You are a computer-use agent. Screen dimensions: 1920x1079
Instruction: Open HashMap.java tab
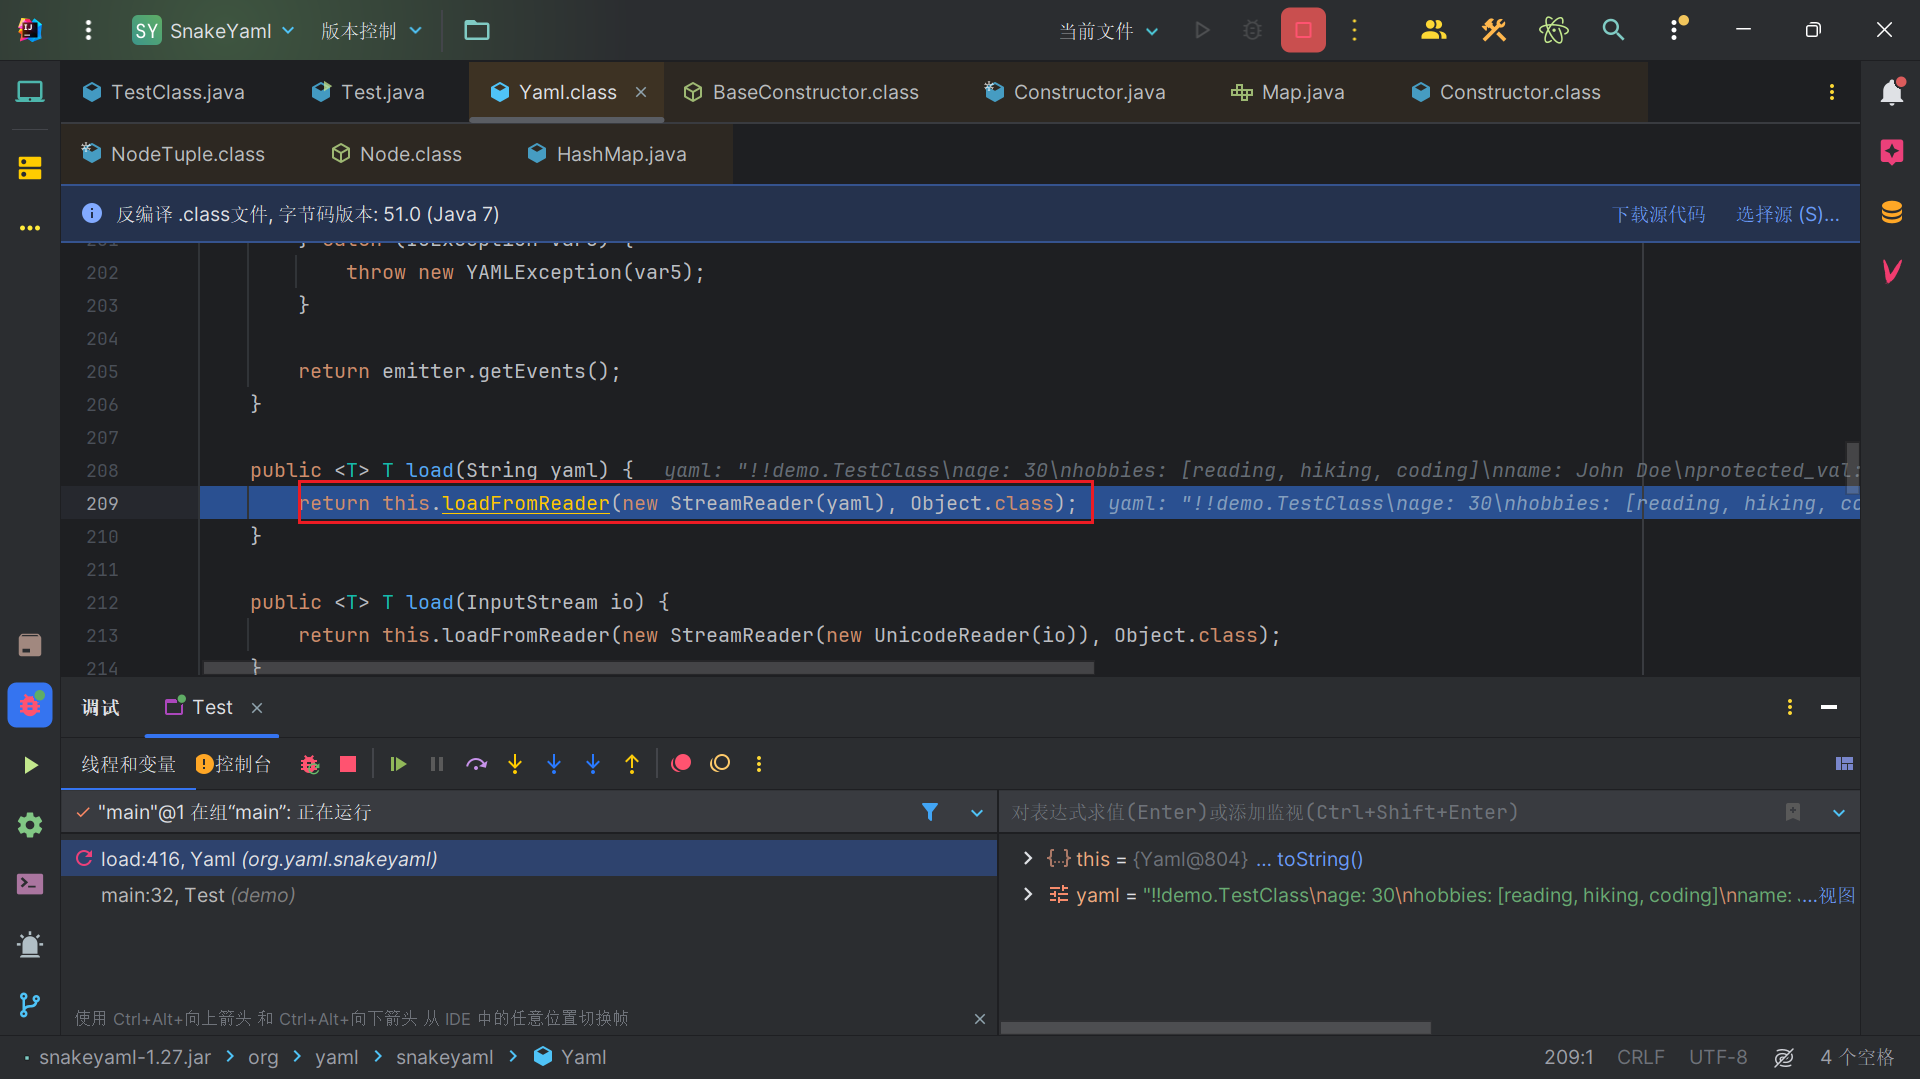608,154
